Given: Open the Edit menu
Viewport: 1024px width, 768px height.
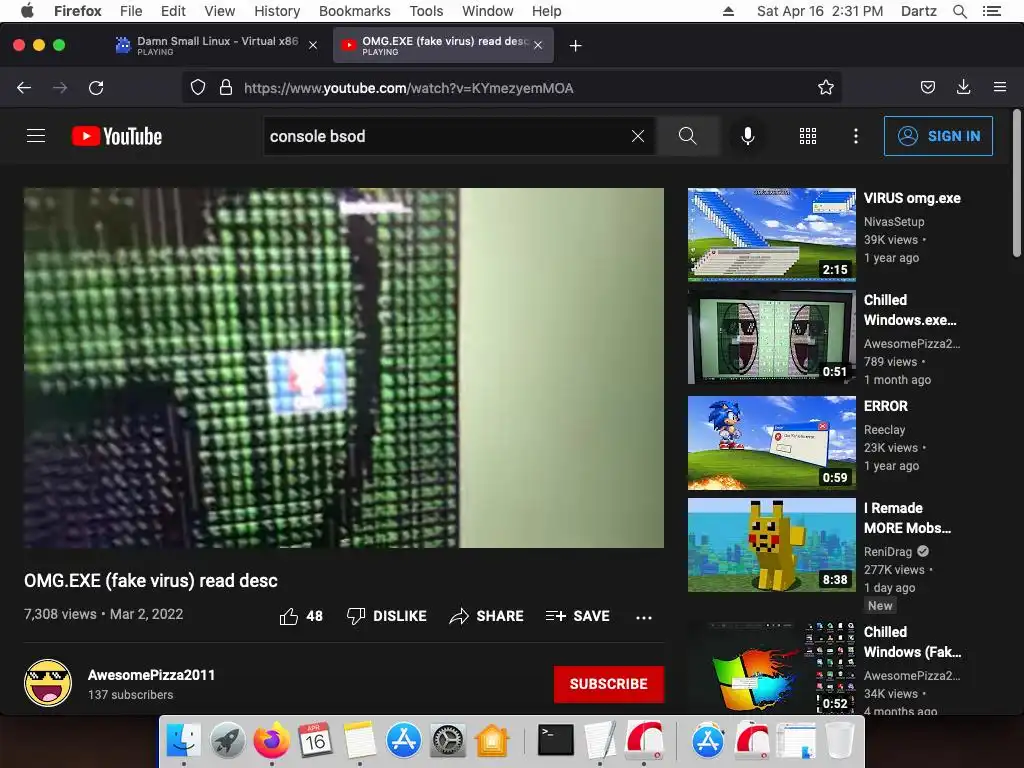Looking at the screenshot, I should coord(173,11).
